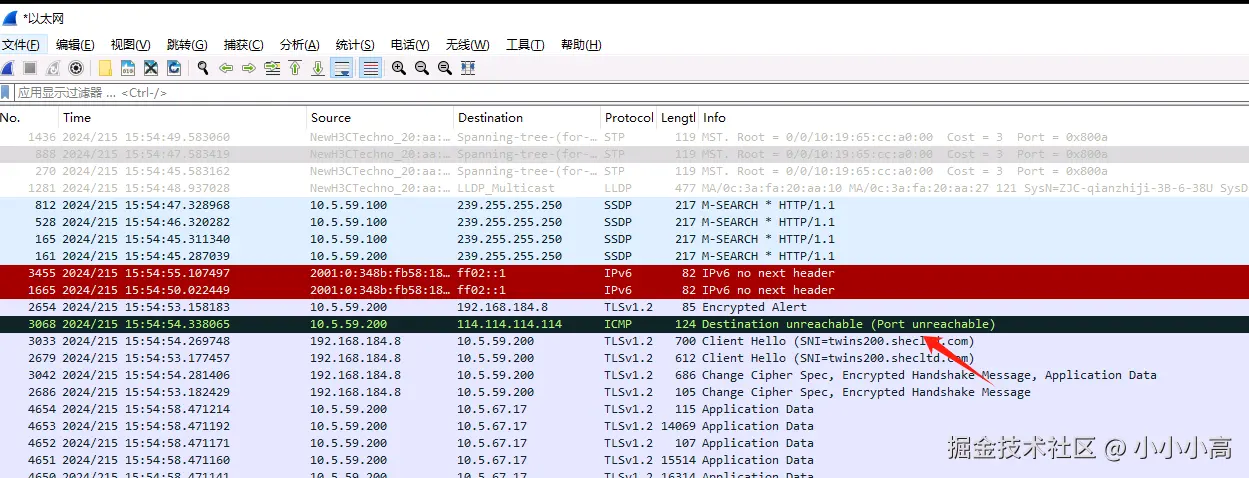
Task: Go to specified packet icon
Action: [272, 68]
